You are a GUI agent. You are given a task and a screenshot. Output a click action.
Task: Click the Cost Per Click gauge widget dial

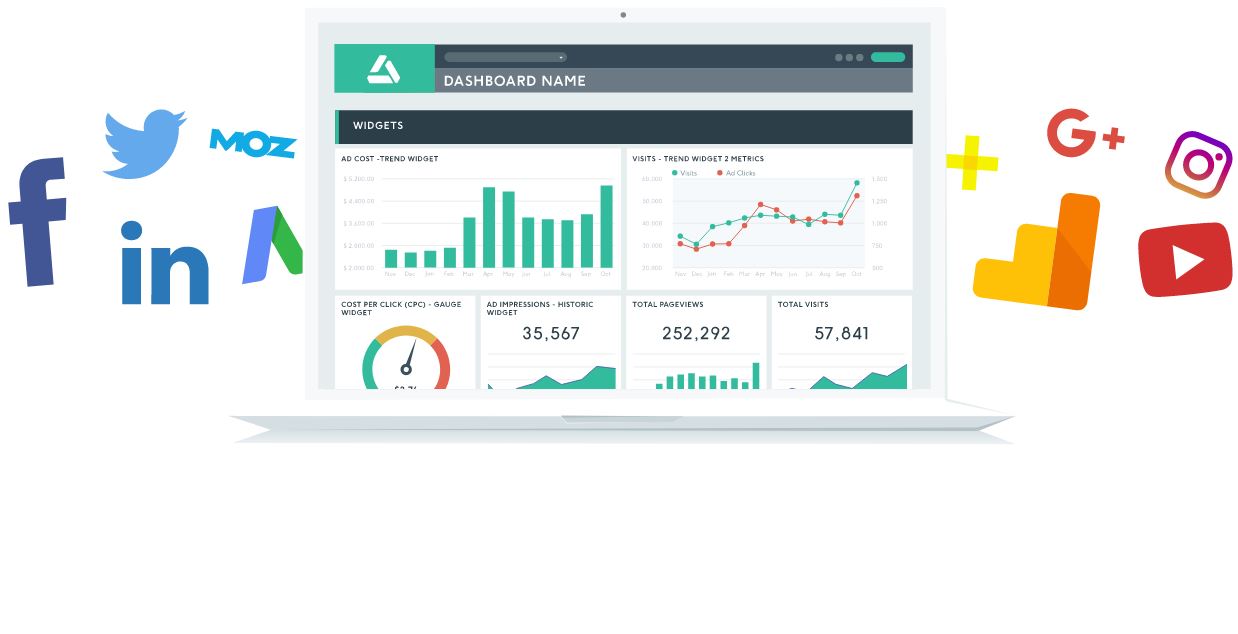pos(406,358)
